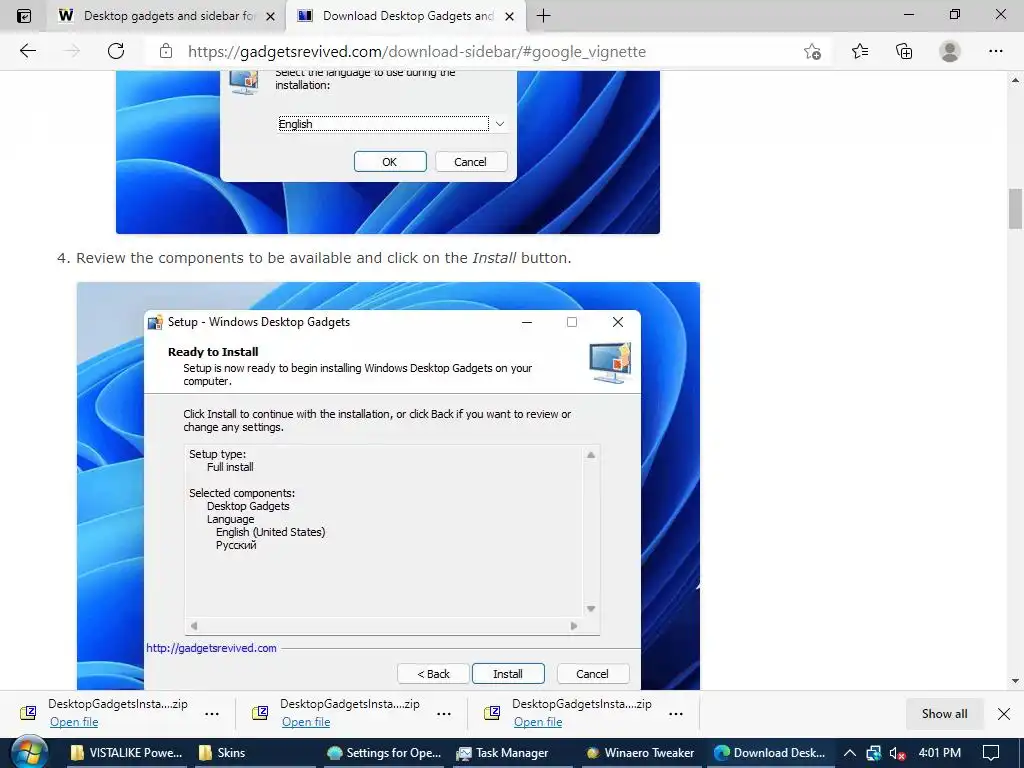Reload the current web page
1024x768 pixels.
[x=116, y=51]
